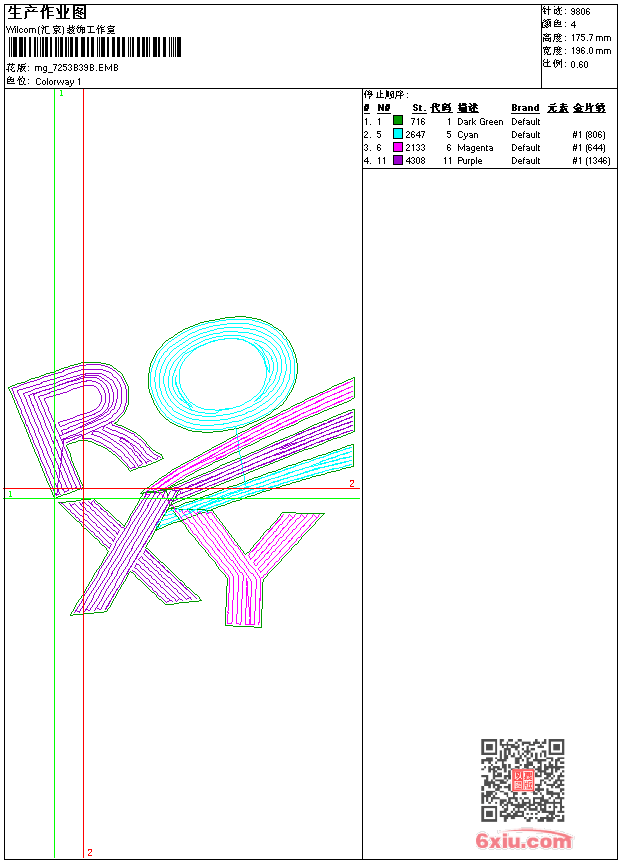Click the stitch count 4308
Viewport: 620px width, 860px height.
[x=415, y=161]
